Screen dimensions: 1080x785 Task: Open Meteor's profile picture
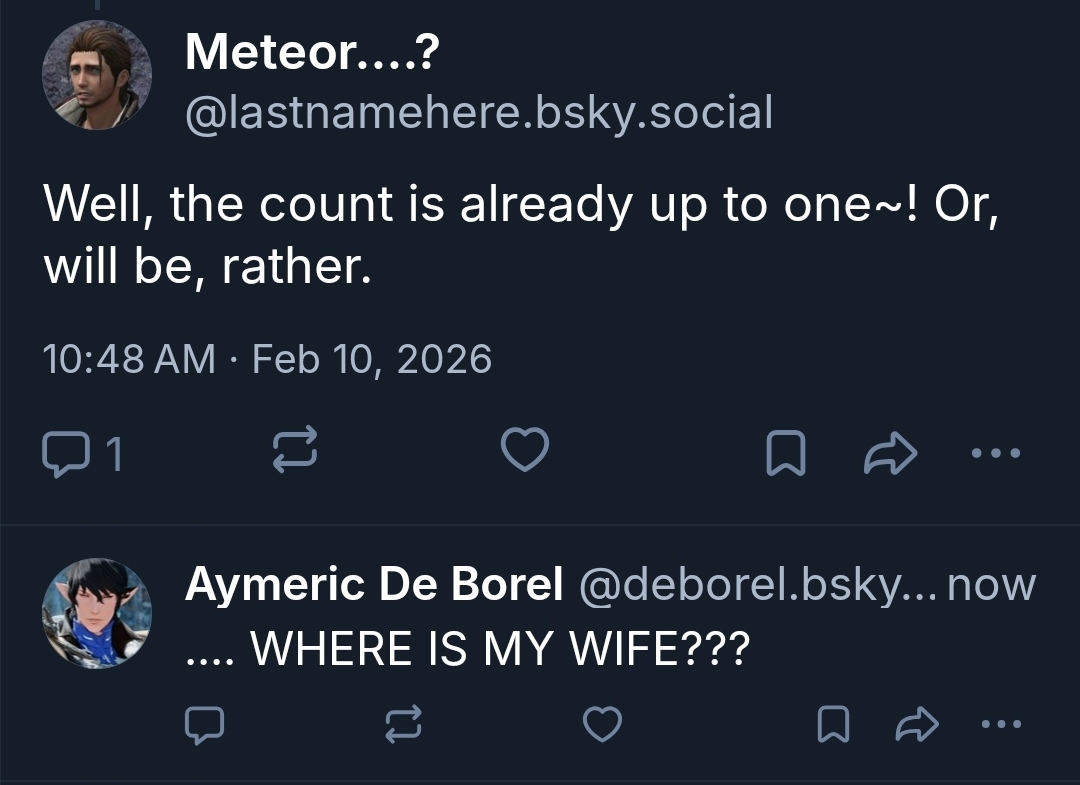[96, 77]
